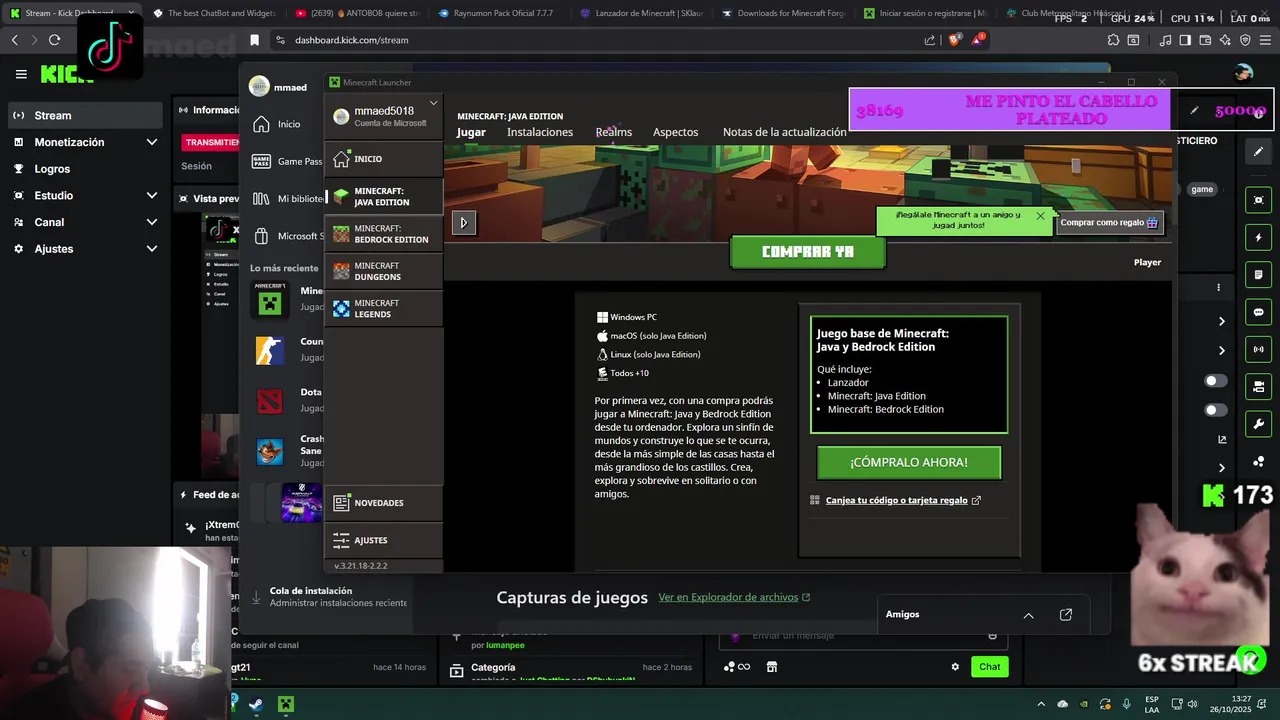Click the green Chat button
Image resolution: width=1280 pixels, height=720 pixels.
click(989, 667)
